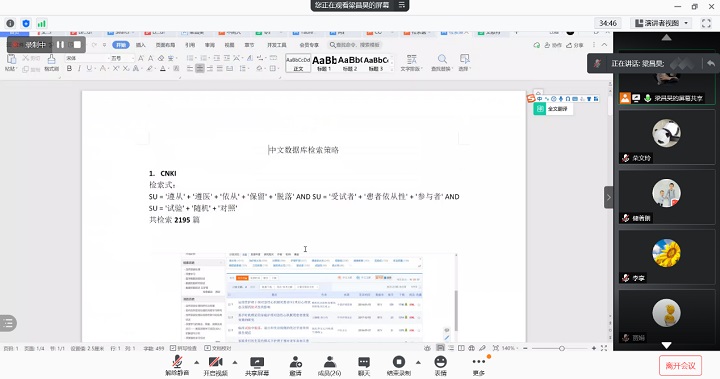
Task: Click the network signal strength icon
Action: coord(42,23)
